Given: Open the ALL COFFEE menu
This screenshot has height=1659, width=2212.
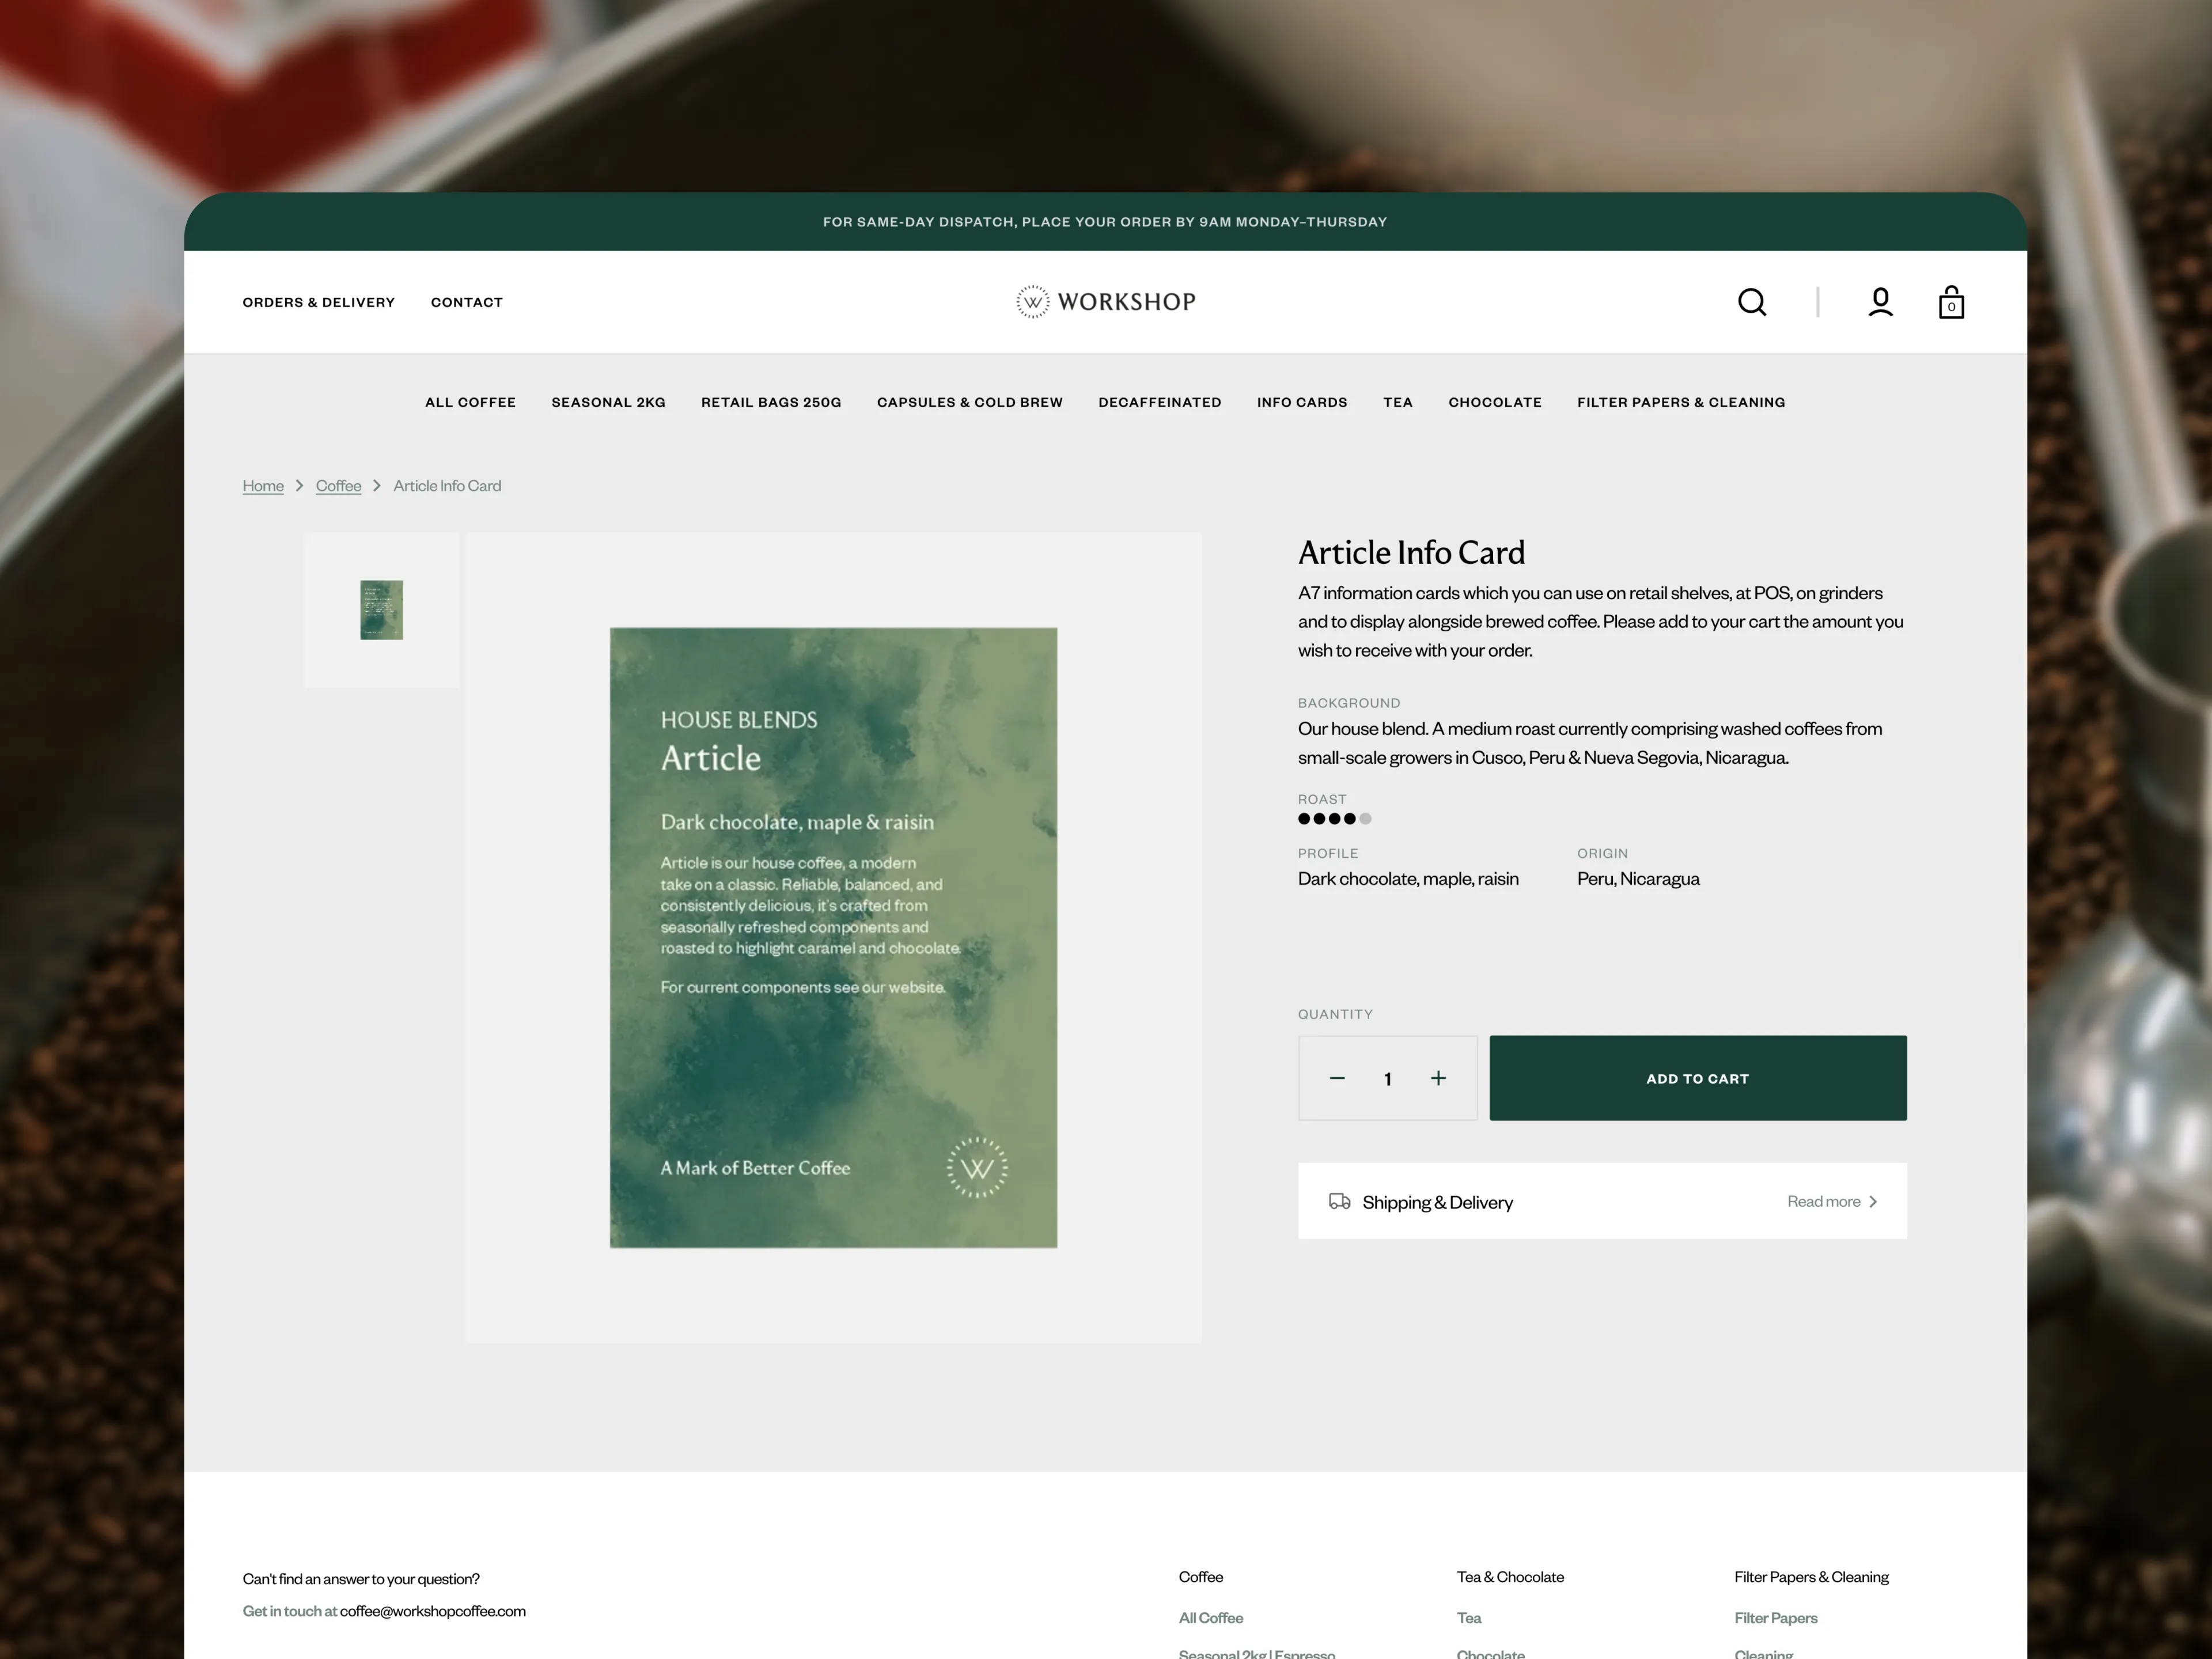Looking at the screenshot, I should (x=470, y=402).
